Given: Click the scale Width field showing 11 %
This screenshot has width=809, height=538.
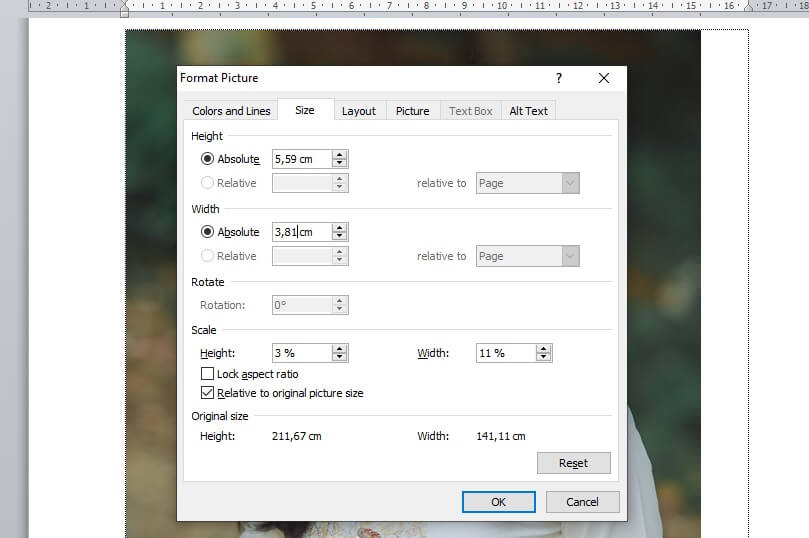Looking at the screenshot, I should (x=506, y=353).
